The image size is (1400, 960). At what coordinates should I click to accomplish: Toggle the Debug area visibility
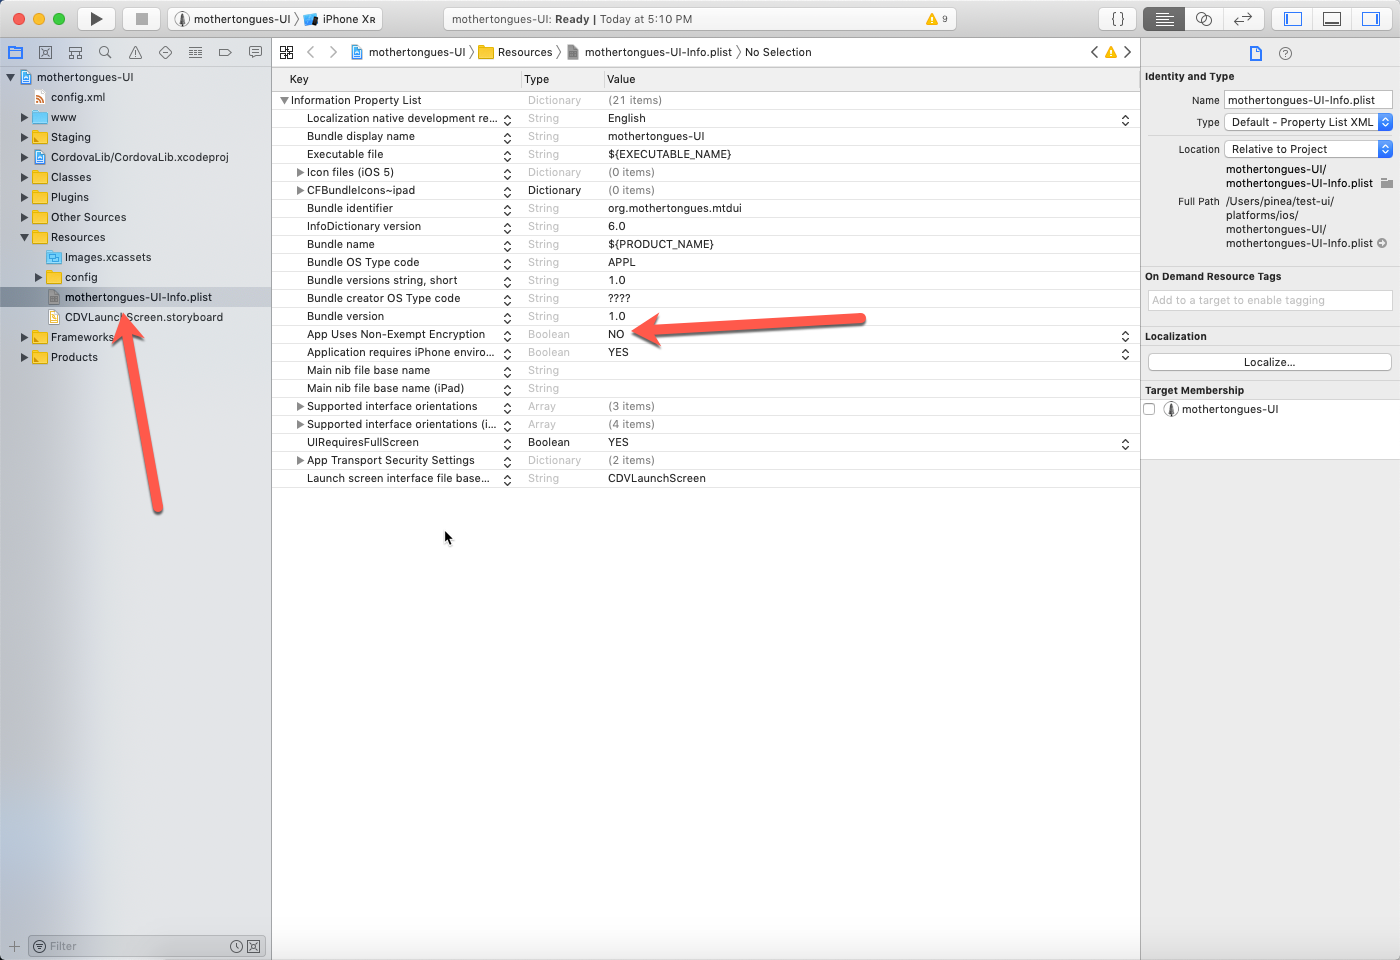click(1332, 19)
